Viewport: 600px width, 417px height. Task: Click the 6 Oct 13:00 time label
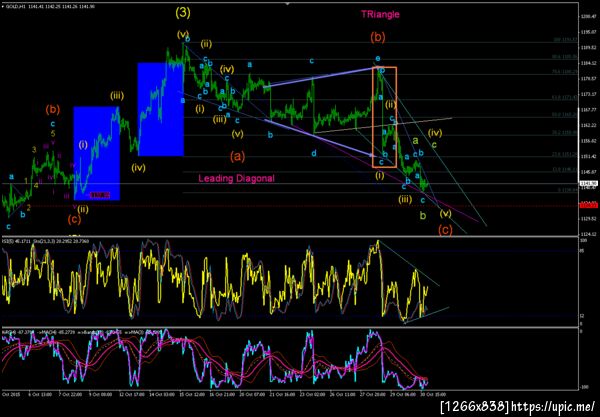(39, 394)
